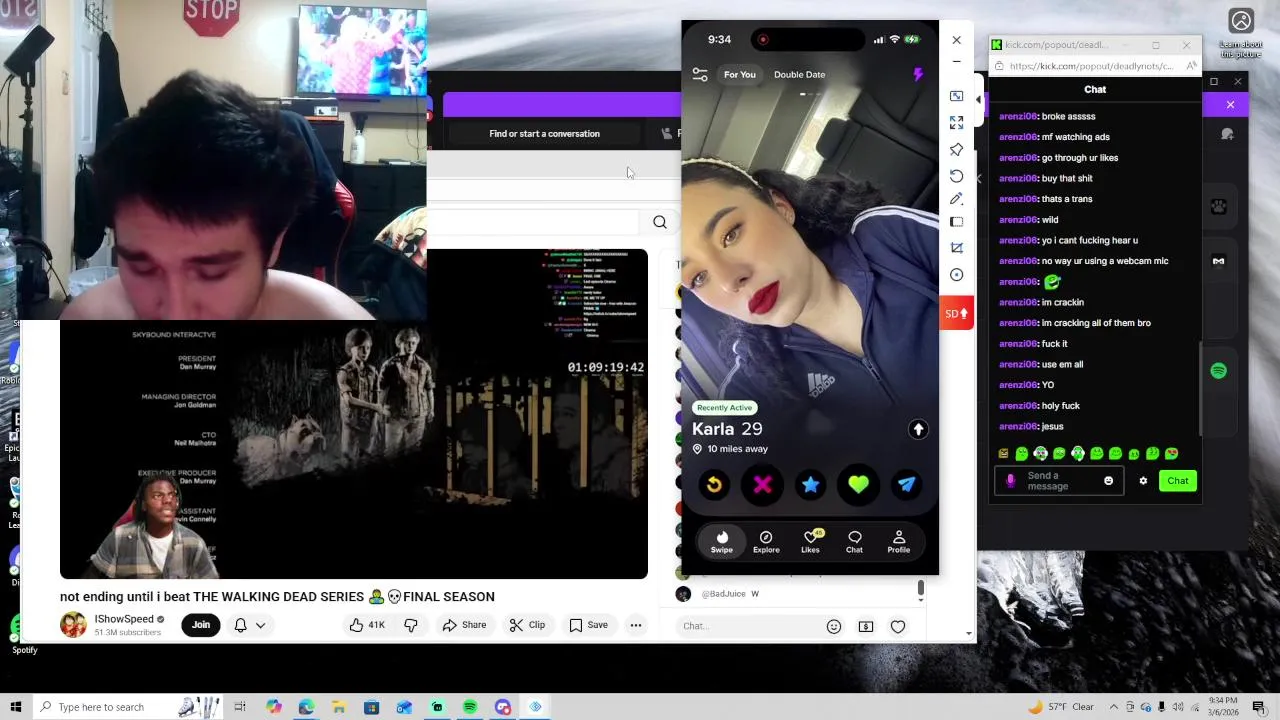Click the fullscreen arrows icon in mirror sidebar

(x=956, y=122)
